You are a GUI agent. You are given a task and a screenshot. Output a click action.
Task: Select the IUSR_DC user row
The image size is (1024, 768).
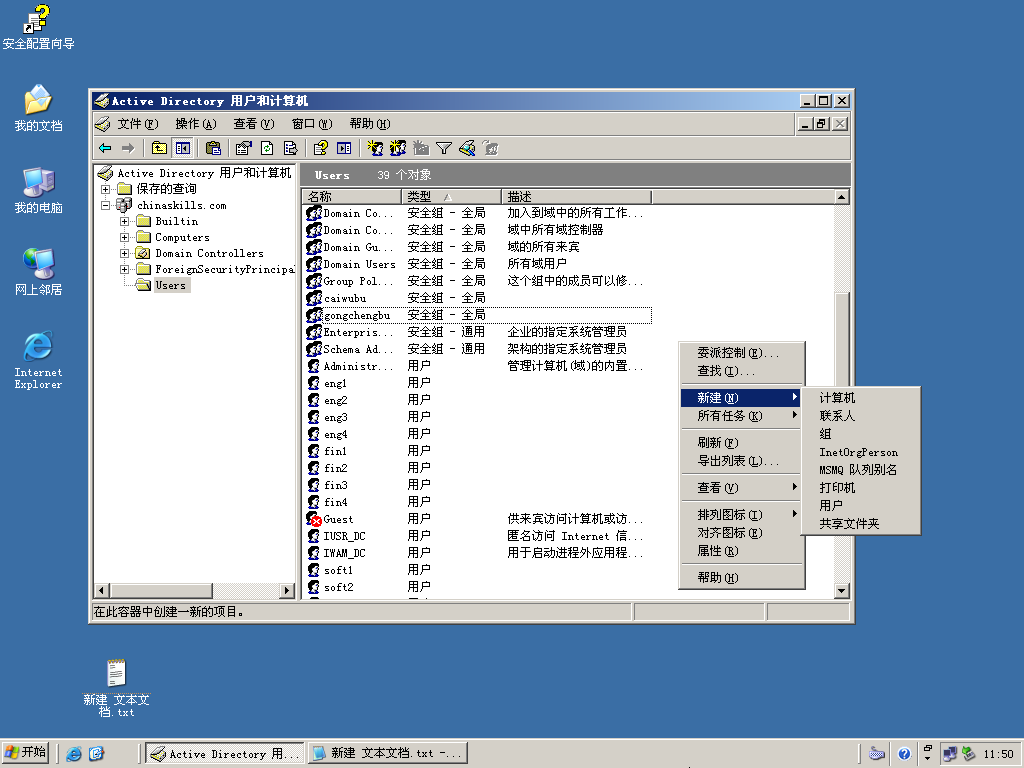click(478, 536)
